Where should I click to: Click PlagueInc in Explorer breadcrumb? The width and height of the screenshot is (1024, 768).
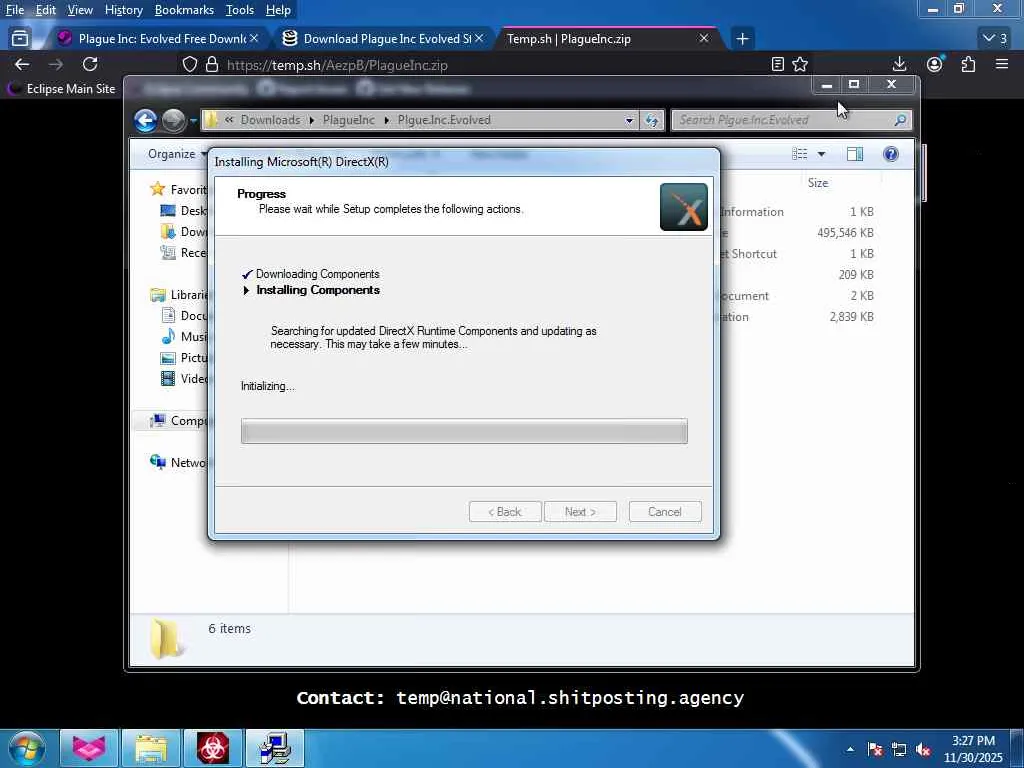tap(349, 120)
